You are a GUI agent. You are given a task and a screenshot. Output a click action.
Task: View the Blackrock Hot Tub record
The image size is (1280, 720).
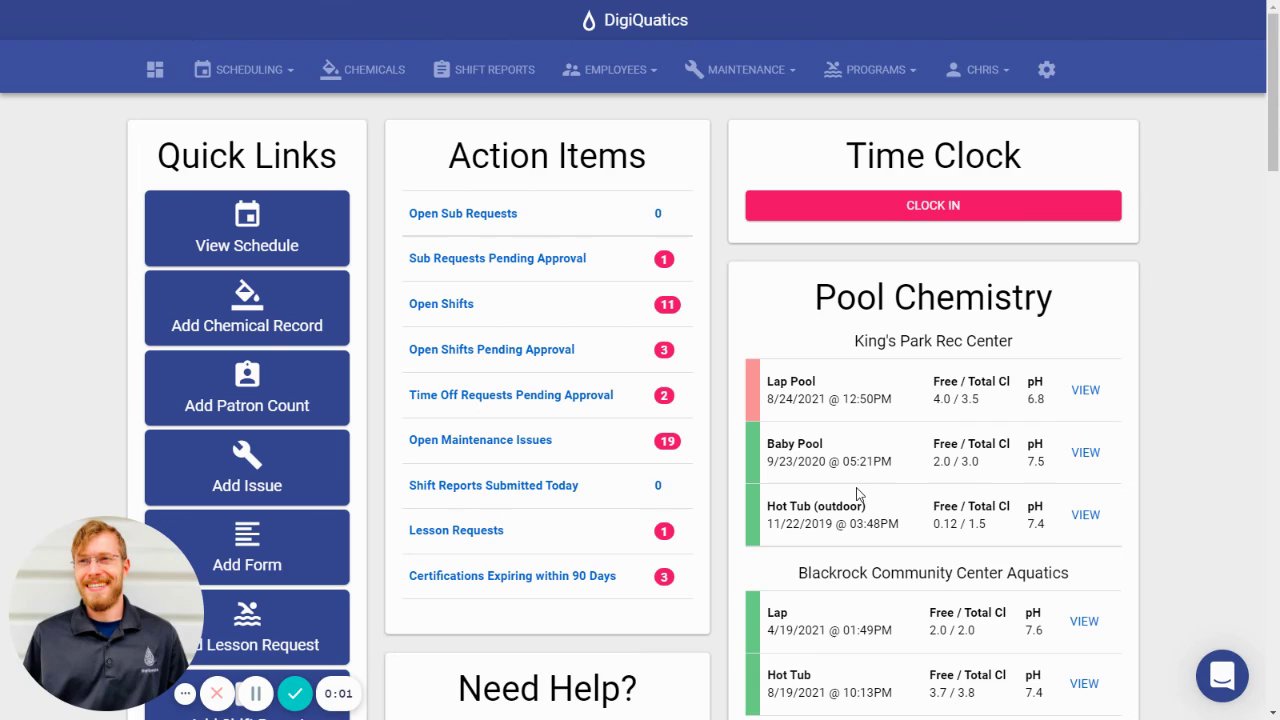click(x=1084, y=683)
